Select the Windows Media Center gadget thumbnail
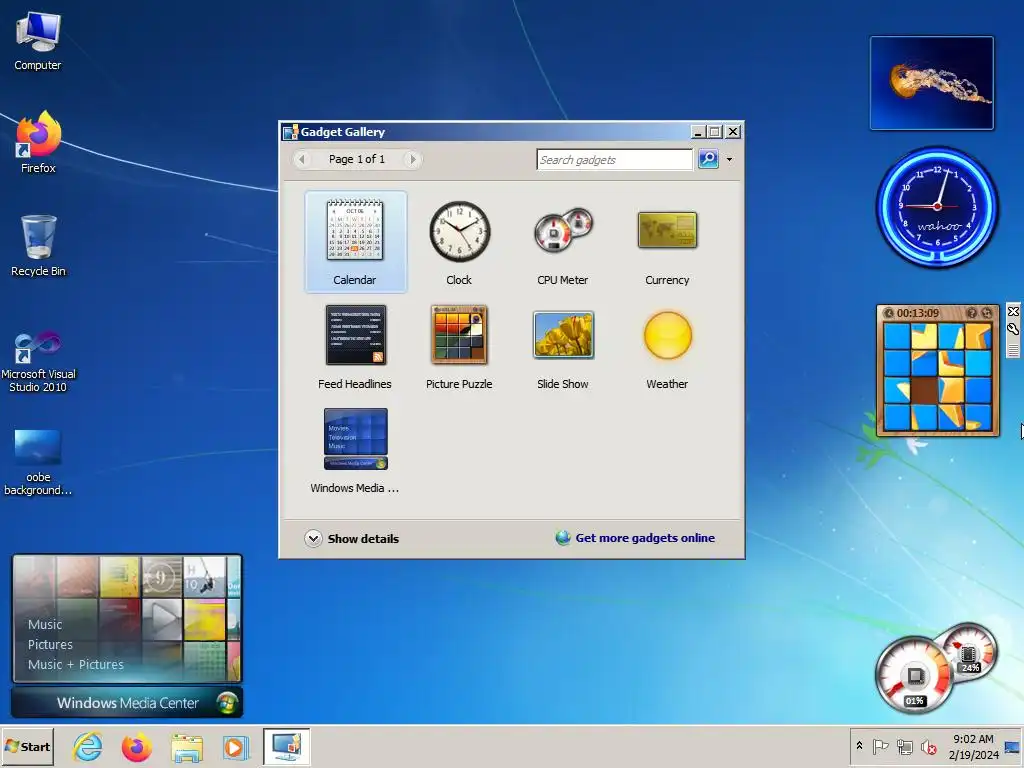Screen dimensions: 1024x768 click(x=355, y=438)
